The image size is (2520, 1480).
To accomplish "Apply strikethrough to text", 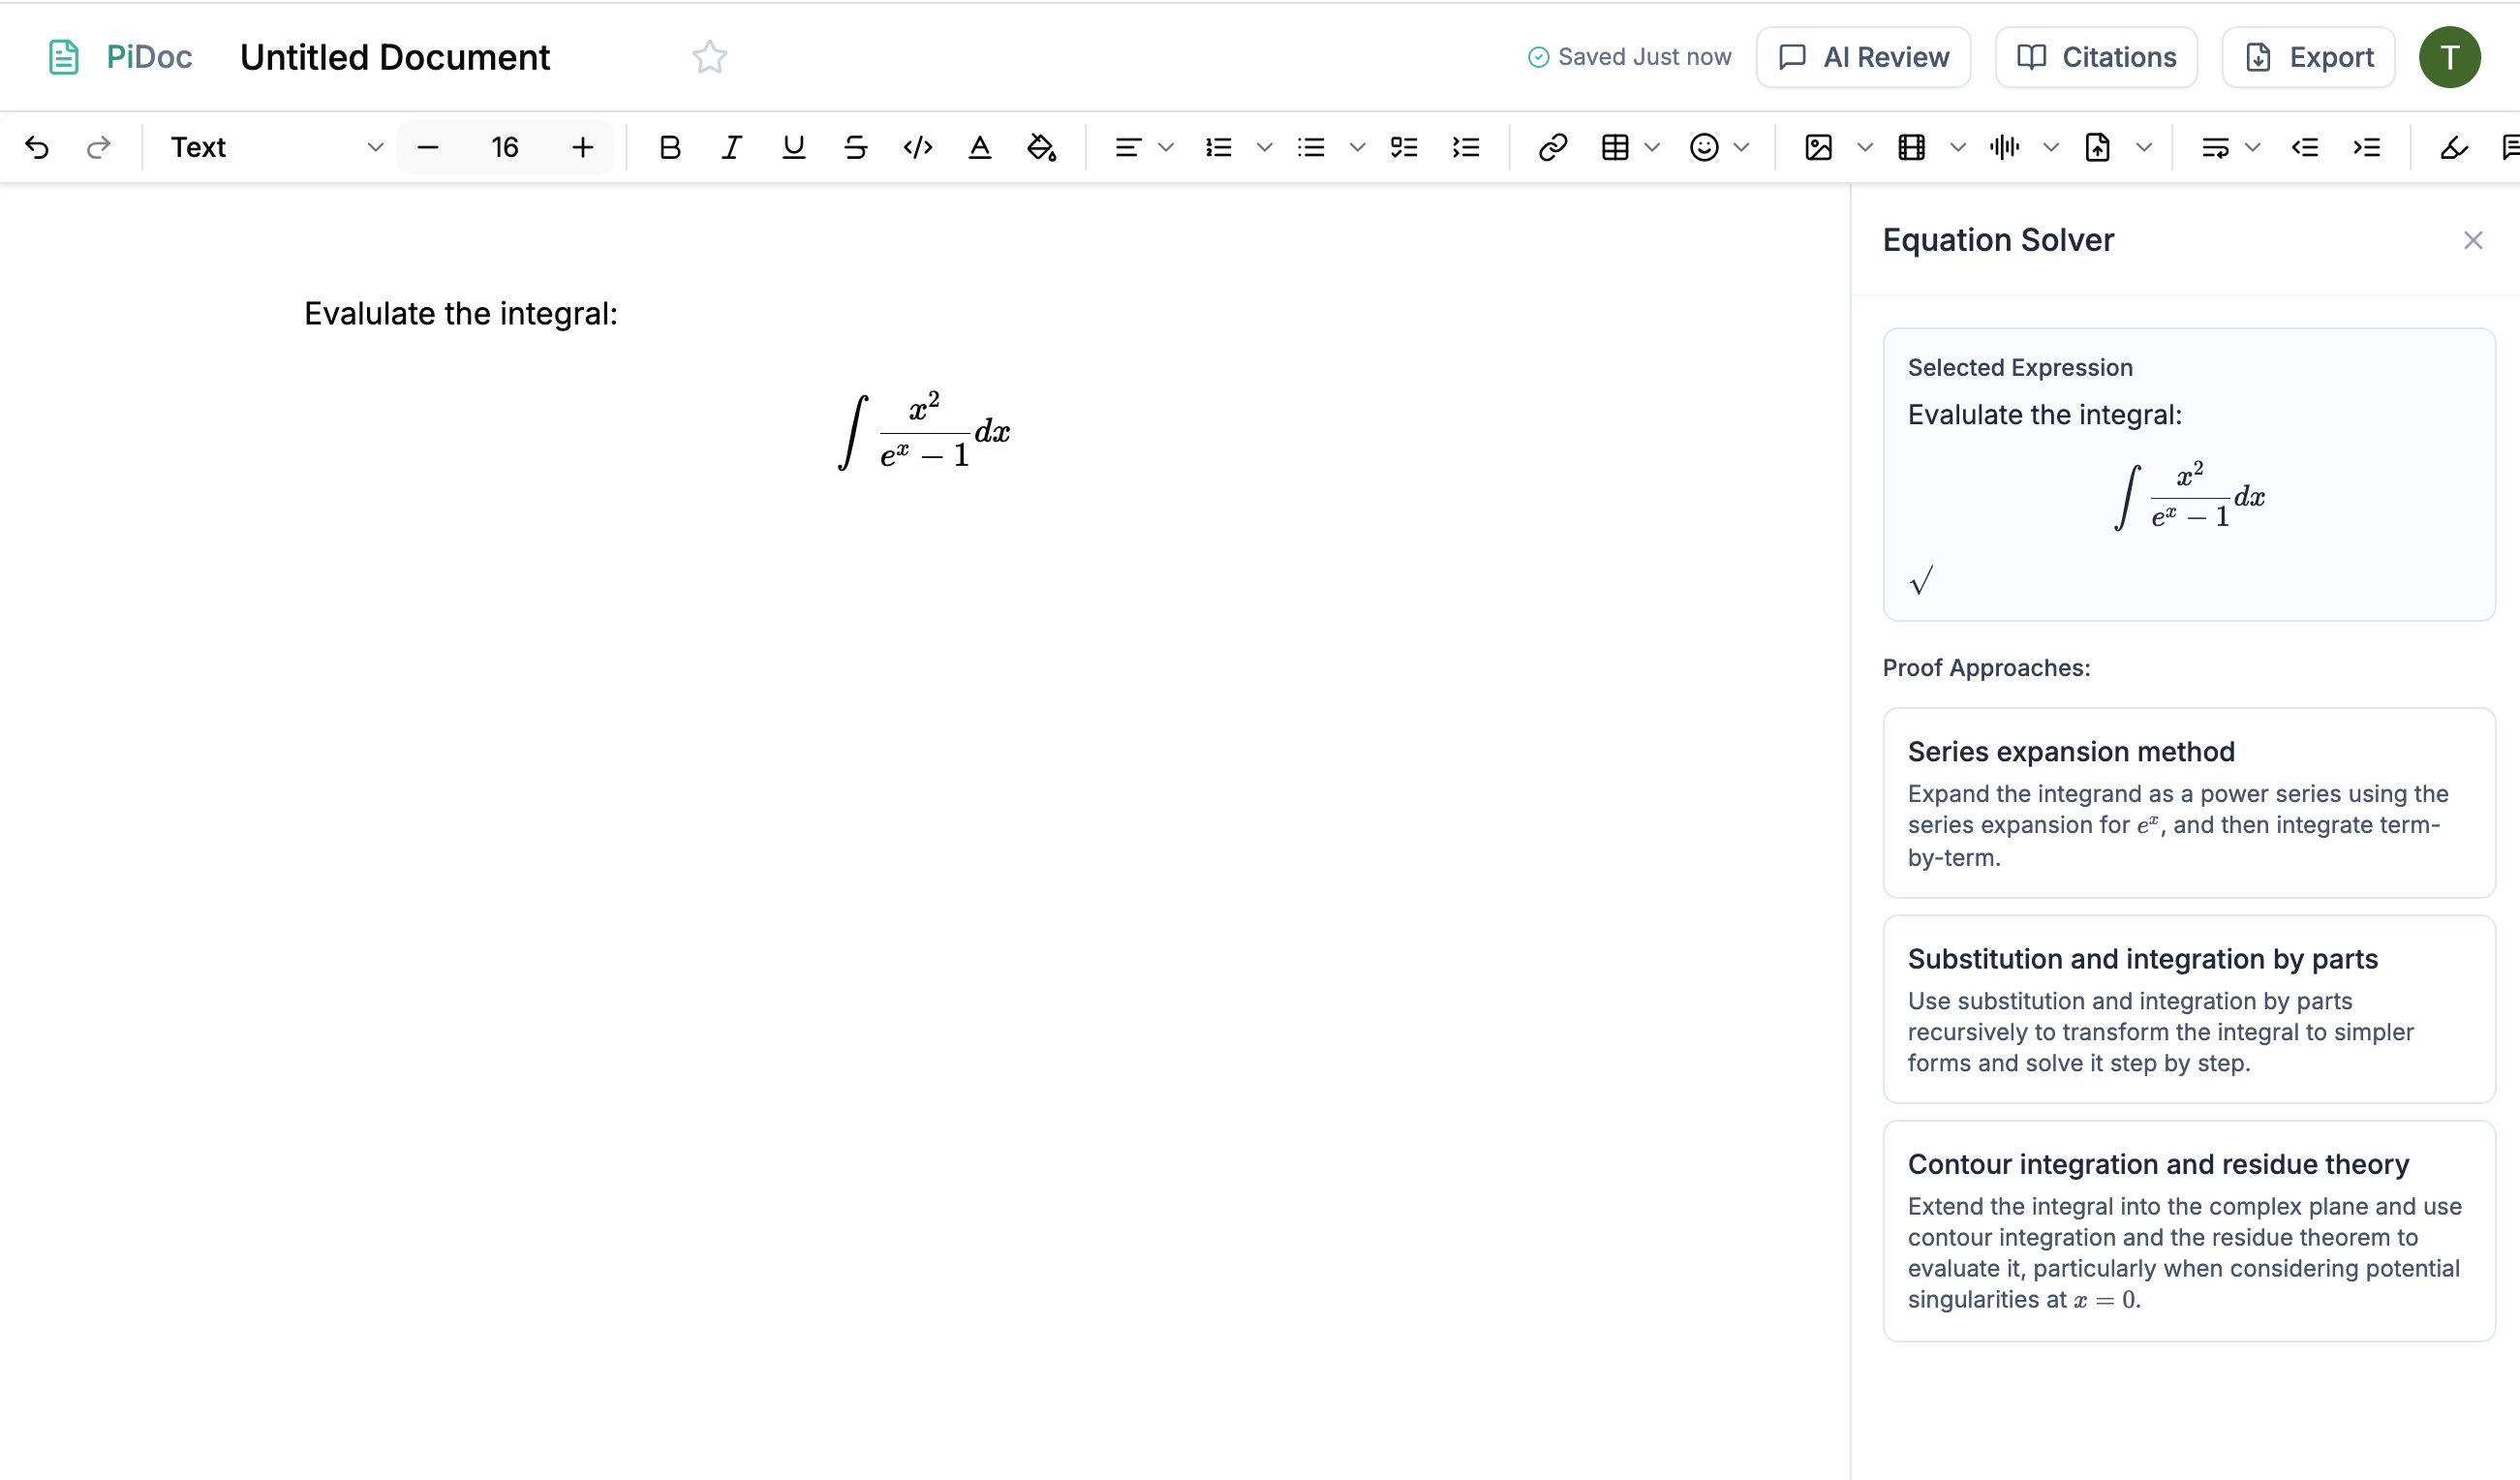I will [855, 147].
